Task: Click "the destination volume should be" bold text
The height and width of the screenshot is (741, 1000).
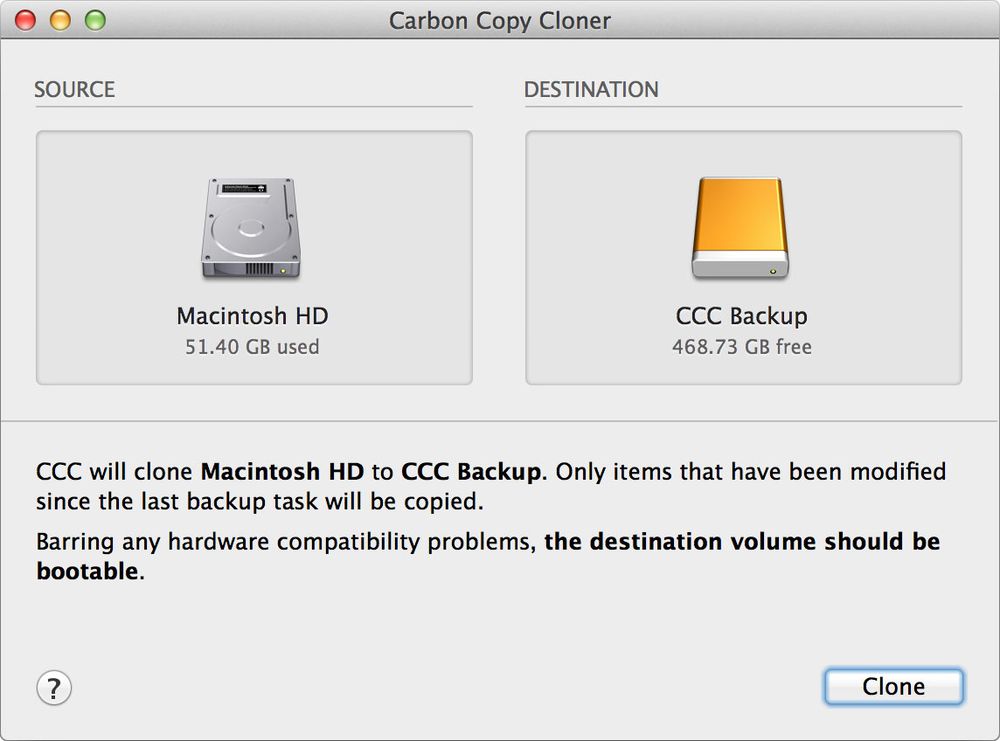Action: tap(742, 543)
